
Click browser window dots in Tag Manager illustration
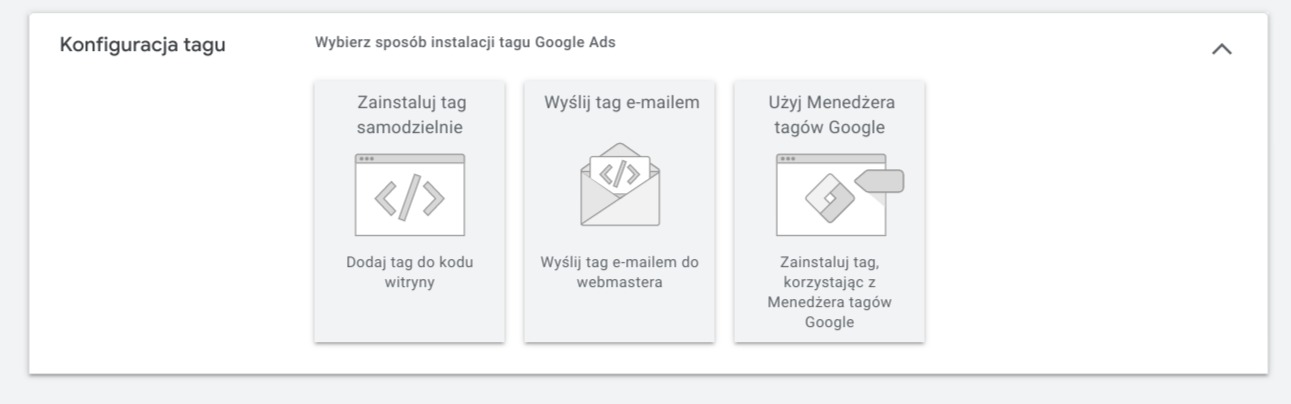[x=788, y=158]
